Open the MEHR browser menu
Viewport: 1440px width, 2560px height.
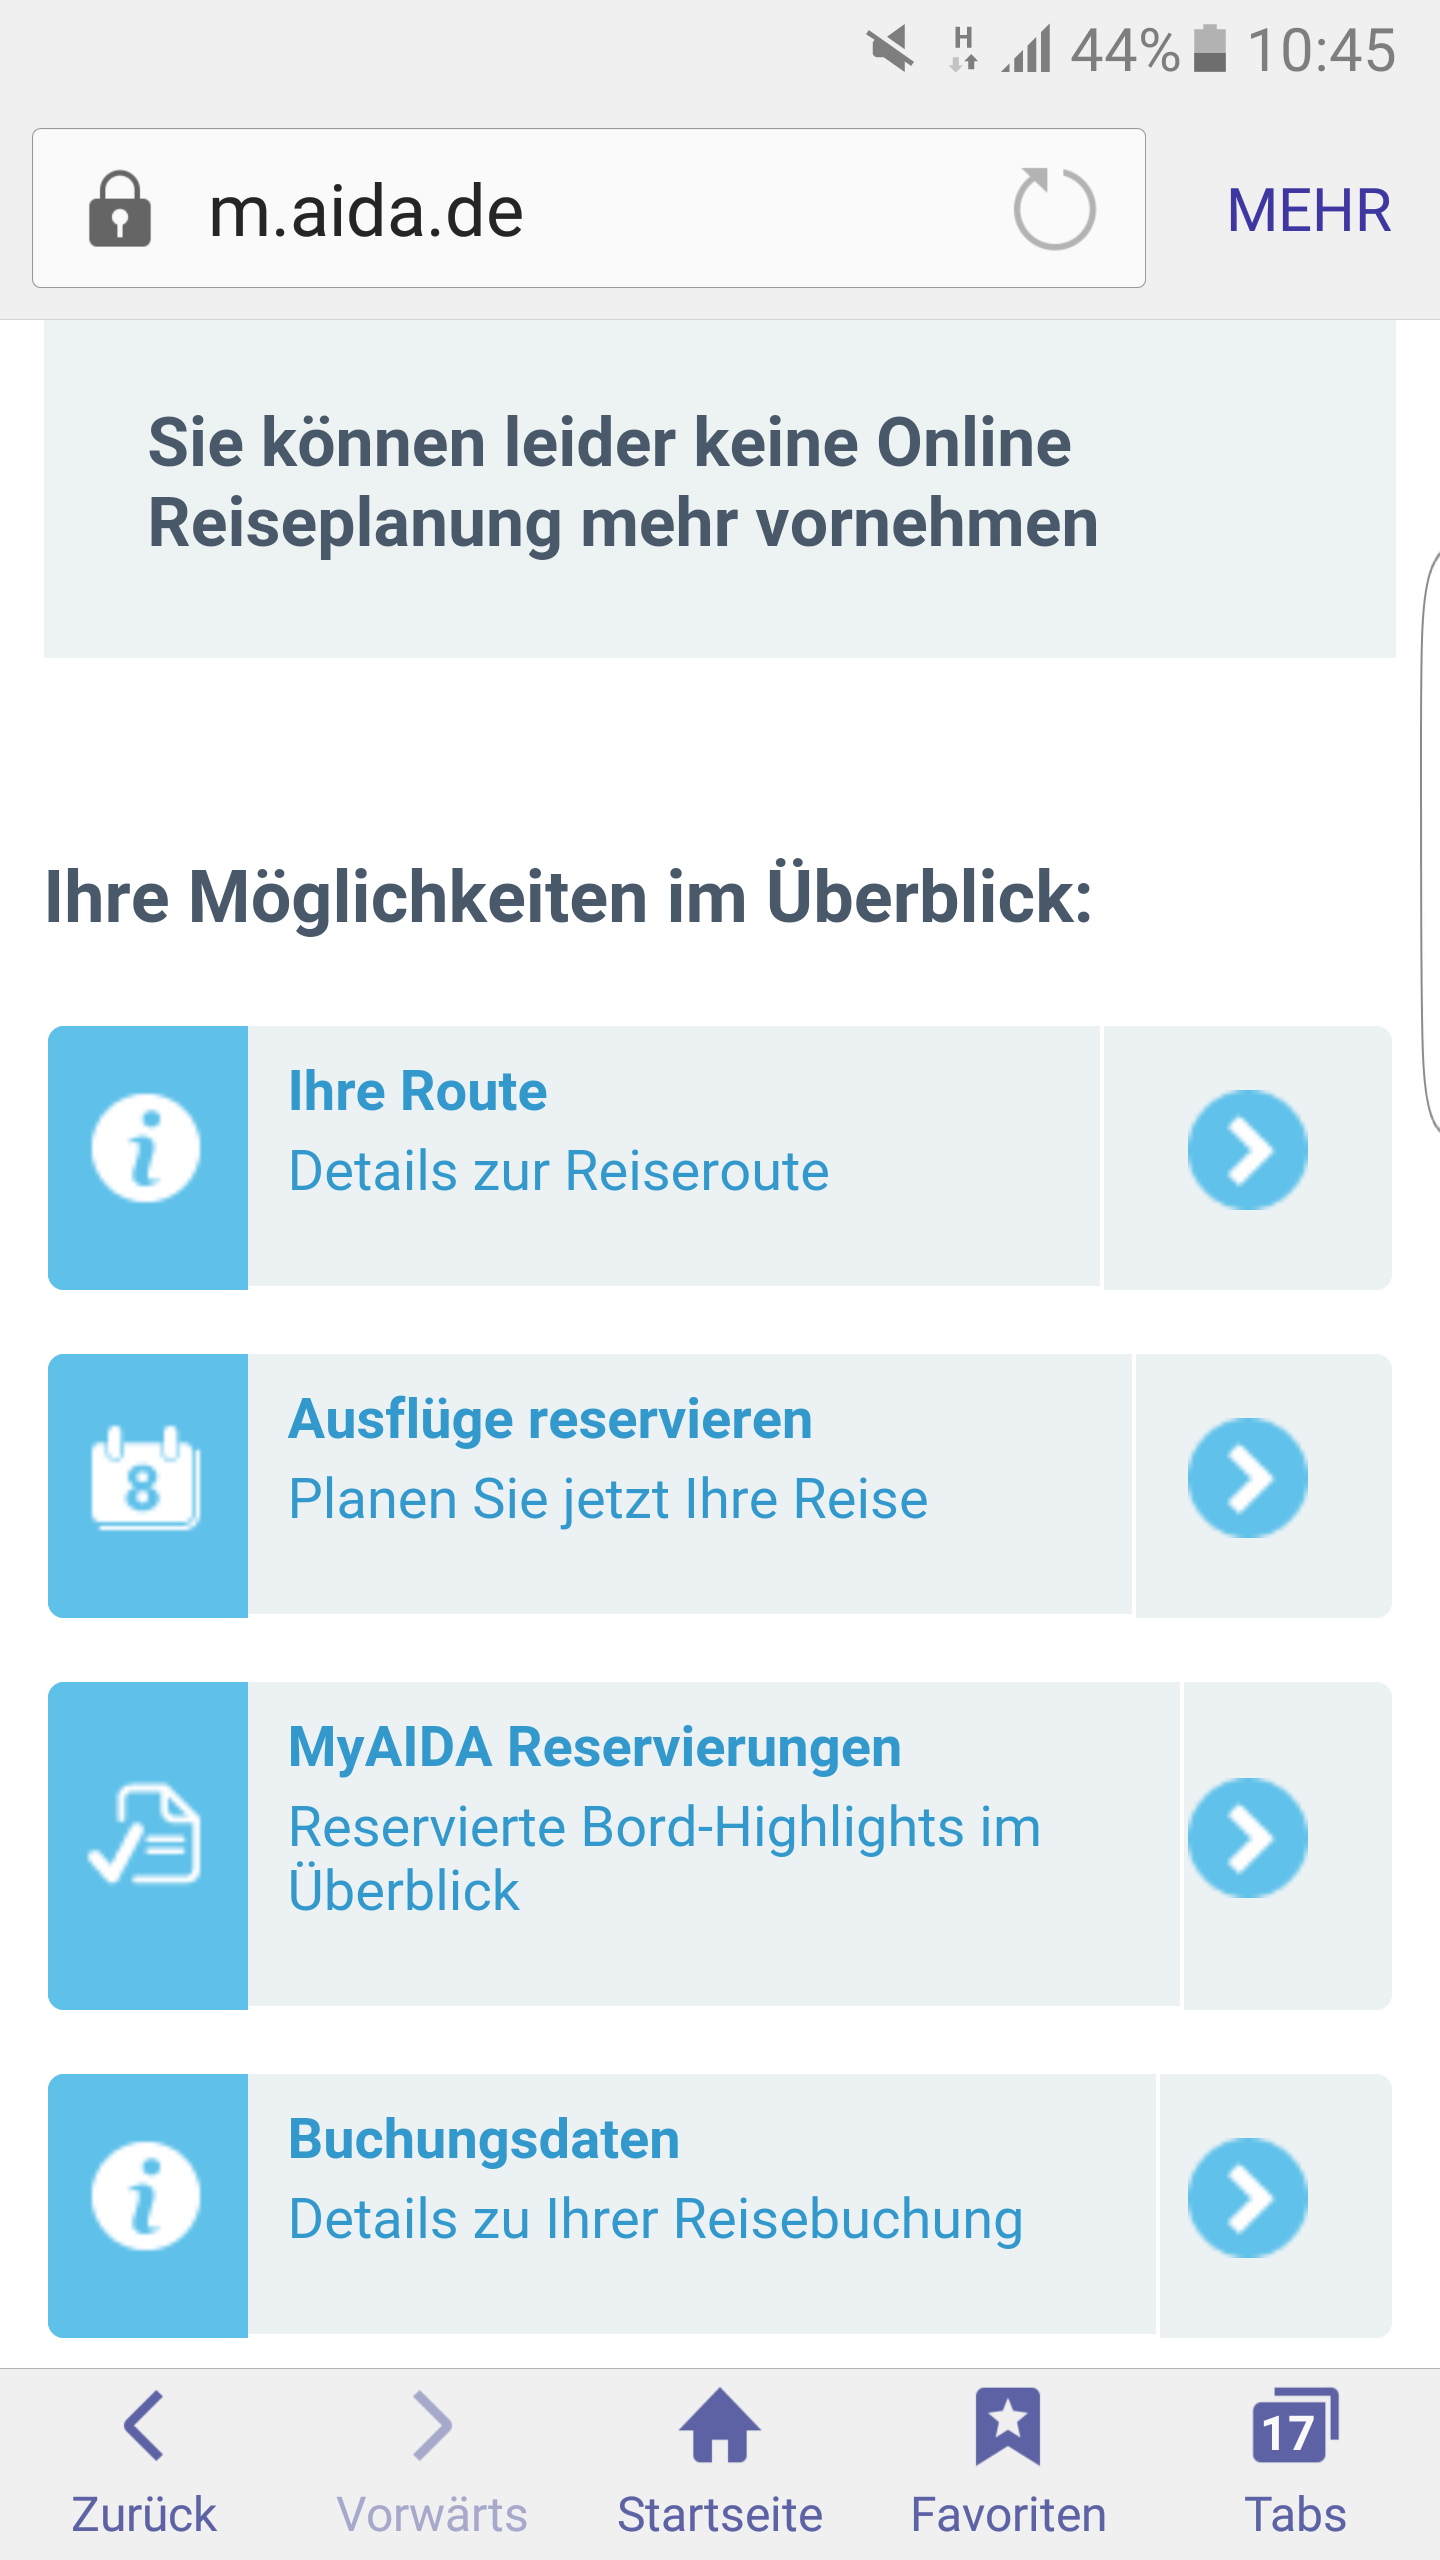pos(1309,211)
